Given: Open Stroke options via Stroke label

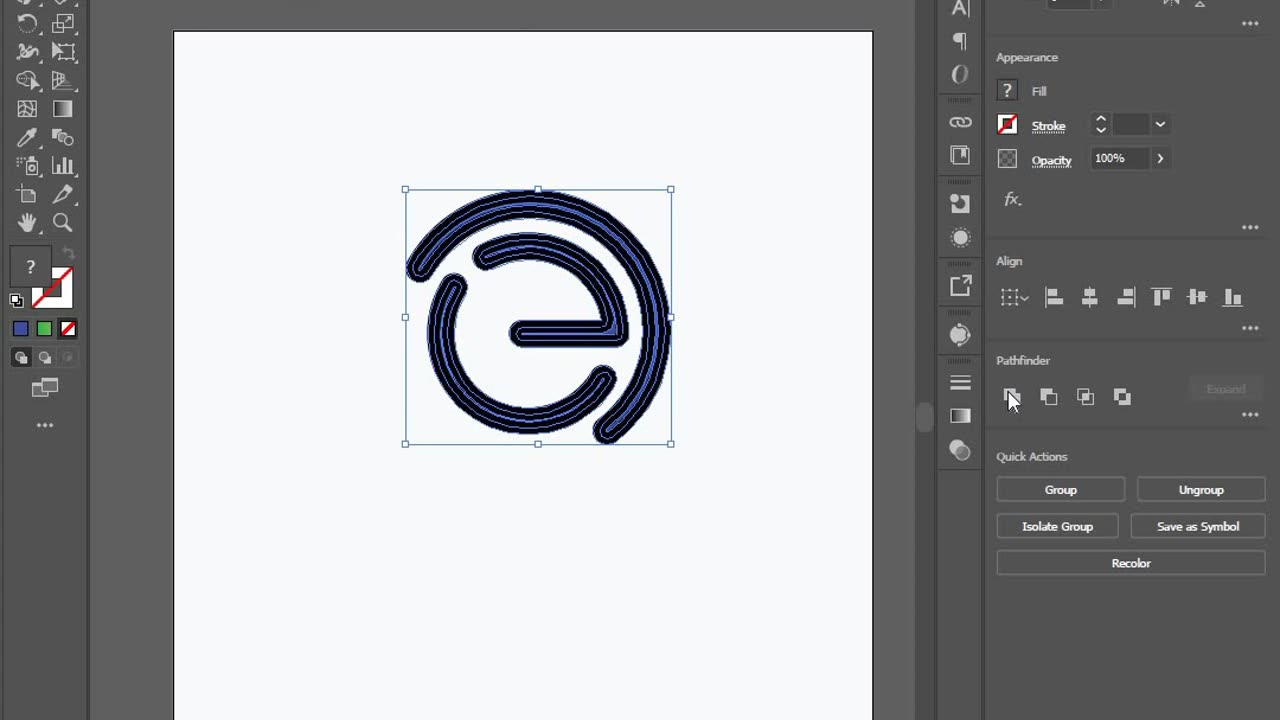Looking at the screenshot, I should [1048, 126].
